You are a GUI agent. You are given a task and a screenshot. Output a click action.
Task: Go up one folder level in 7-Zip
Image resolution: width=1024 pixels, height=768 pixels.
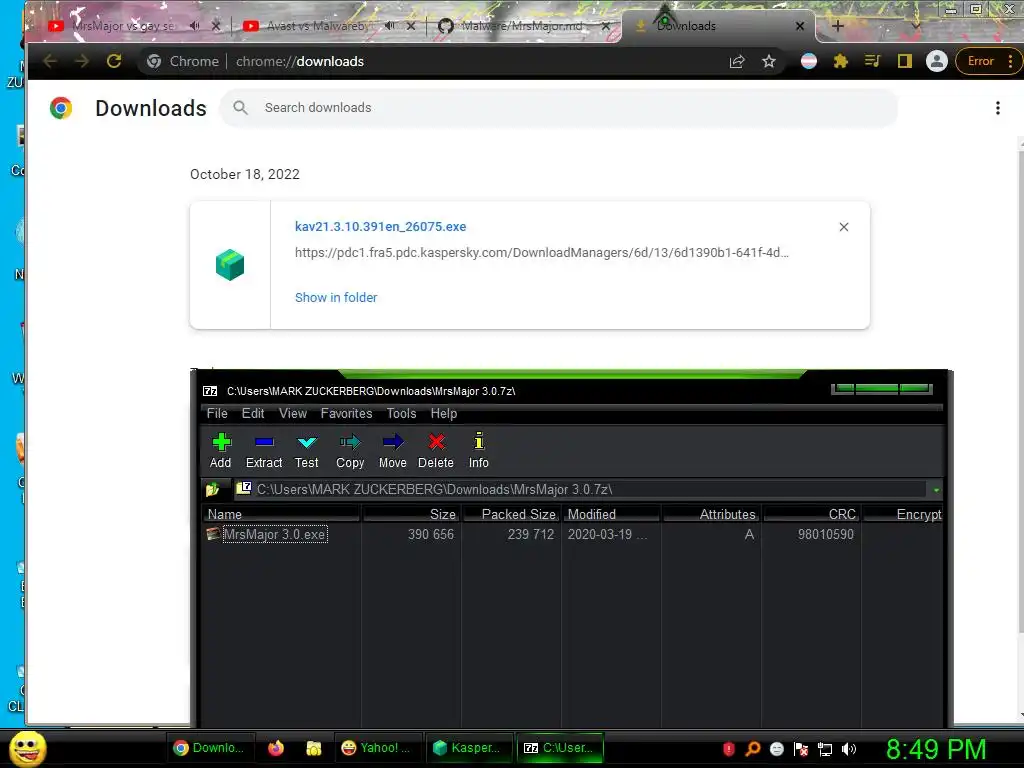pos(213,489)
